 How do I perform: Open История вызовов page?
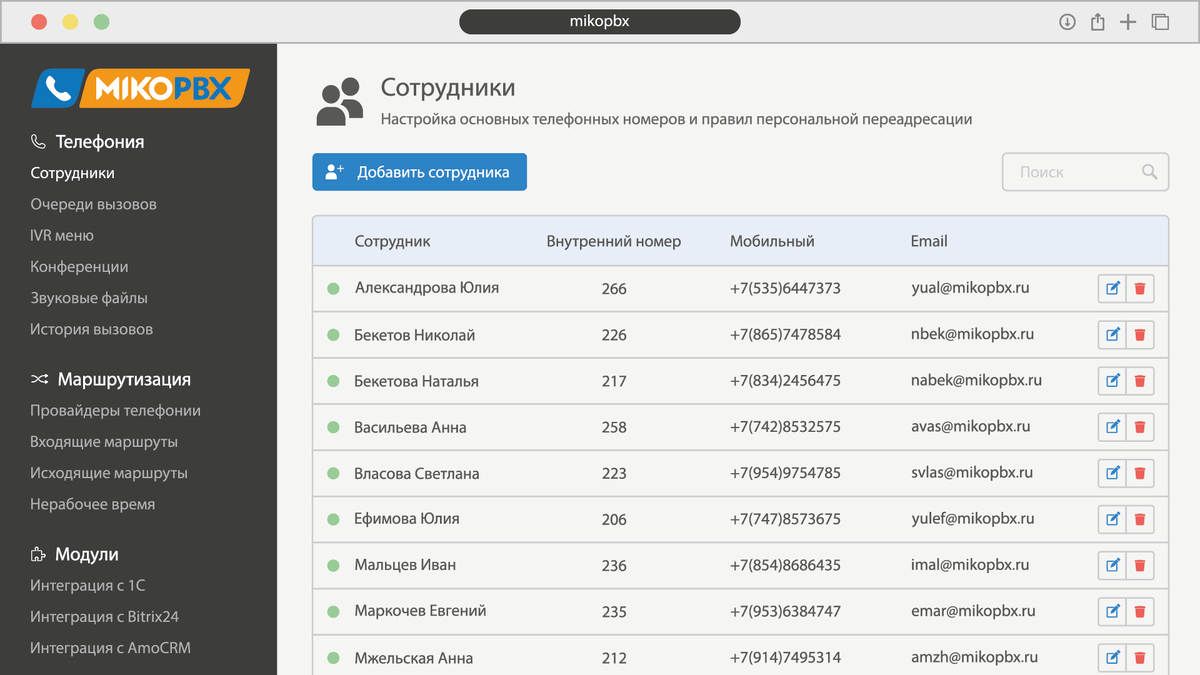[x=91, y=329]
